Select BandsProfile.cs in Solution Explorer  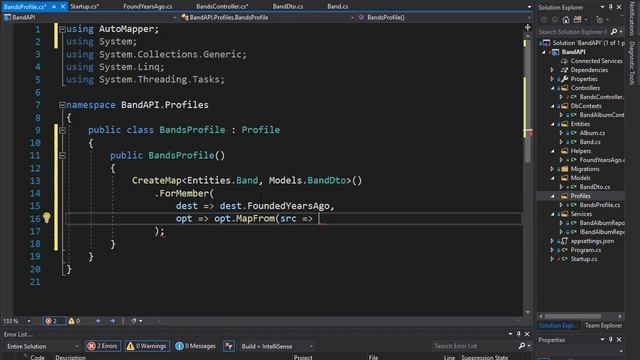point(600,205)
